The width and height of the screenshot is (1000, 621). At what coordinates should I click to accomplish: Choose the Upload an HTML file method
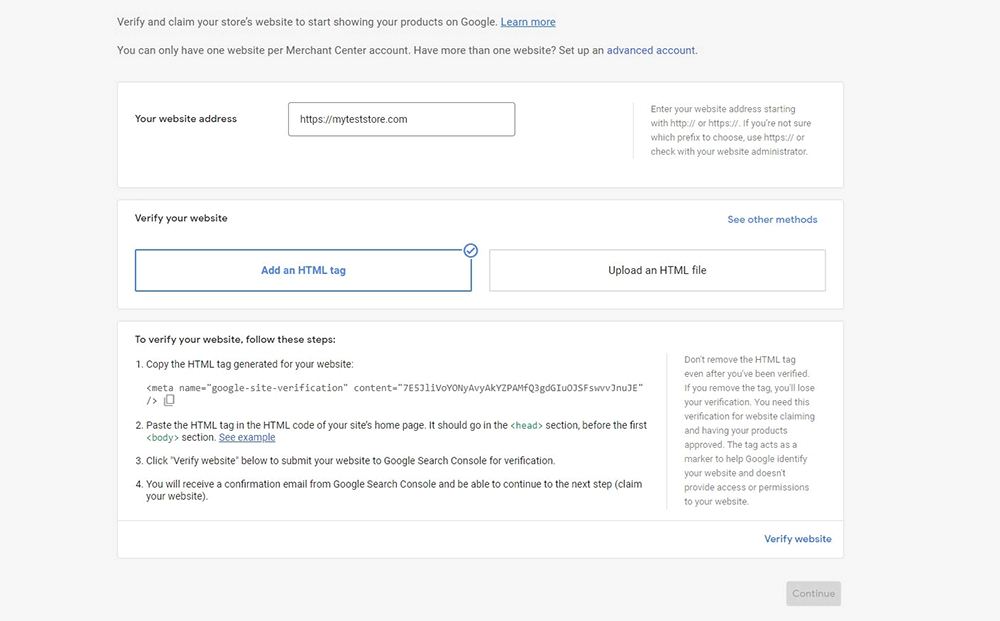(657, 270)
